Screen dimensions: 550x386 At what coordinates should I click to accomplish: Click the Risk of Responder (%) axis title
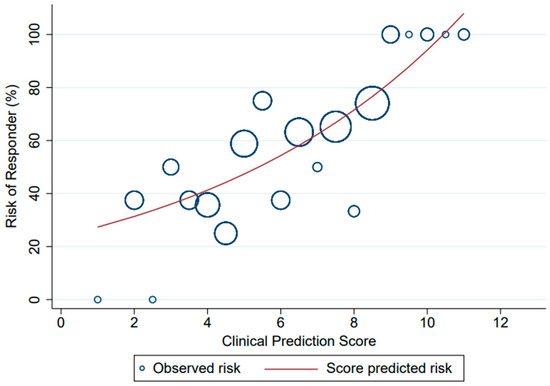click(12, 156)
